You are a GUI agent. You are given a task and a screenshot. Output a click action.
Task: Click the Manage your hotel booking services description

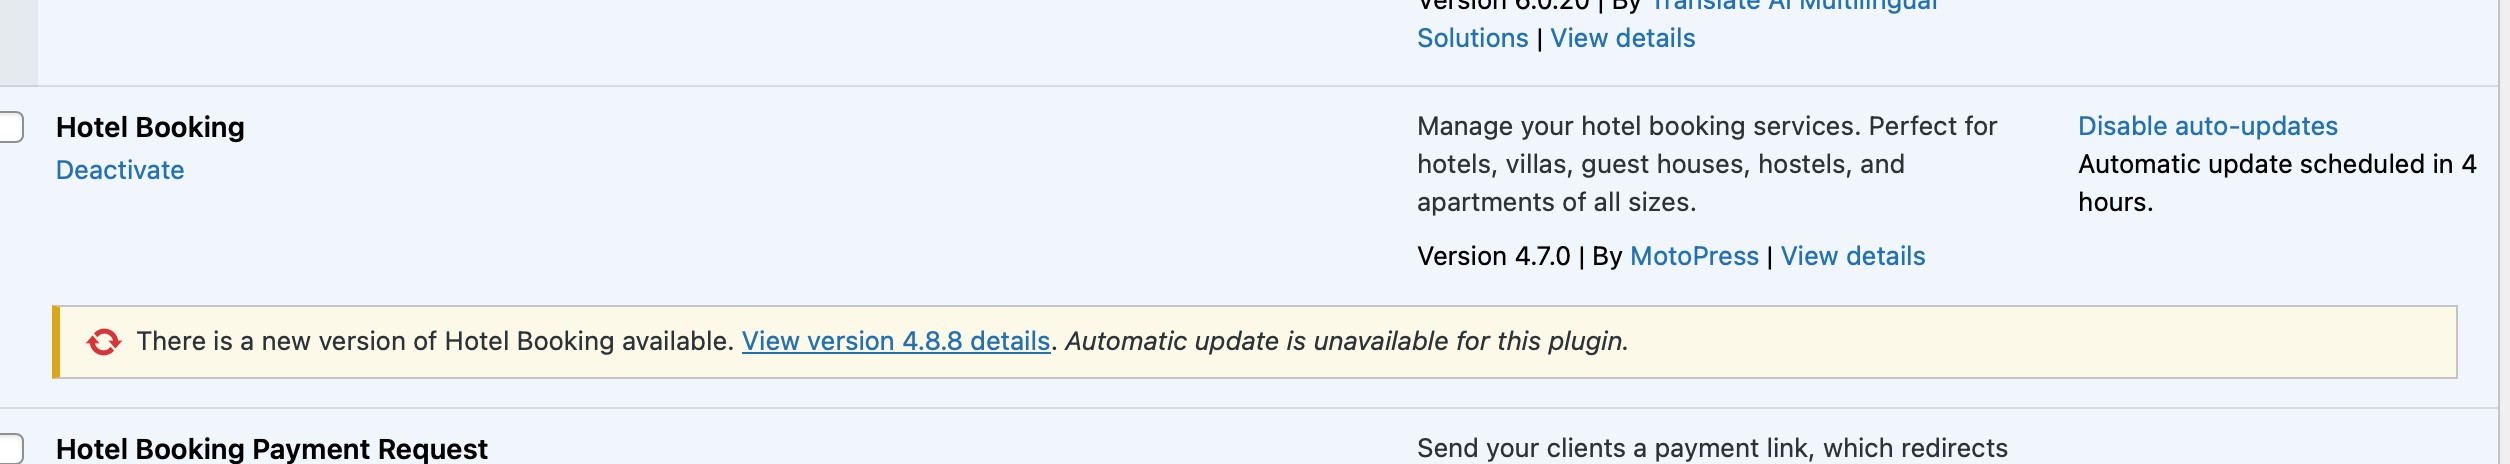tap(1706, 164)
